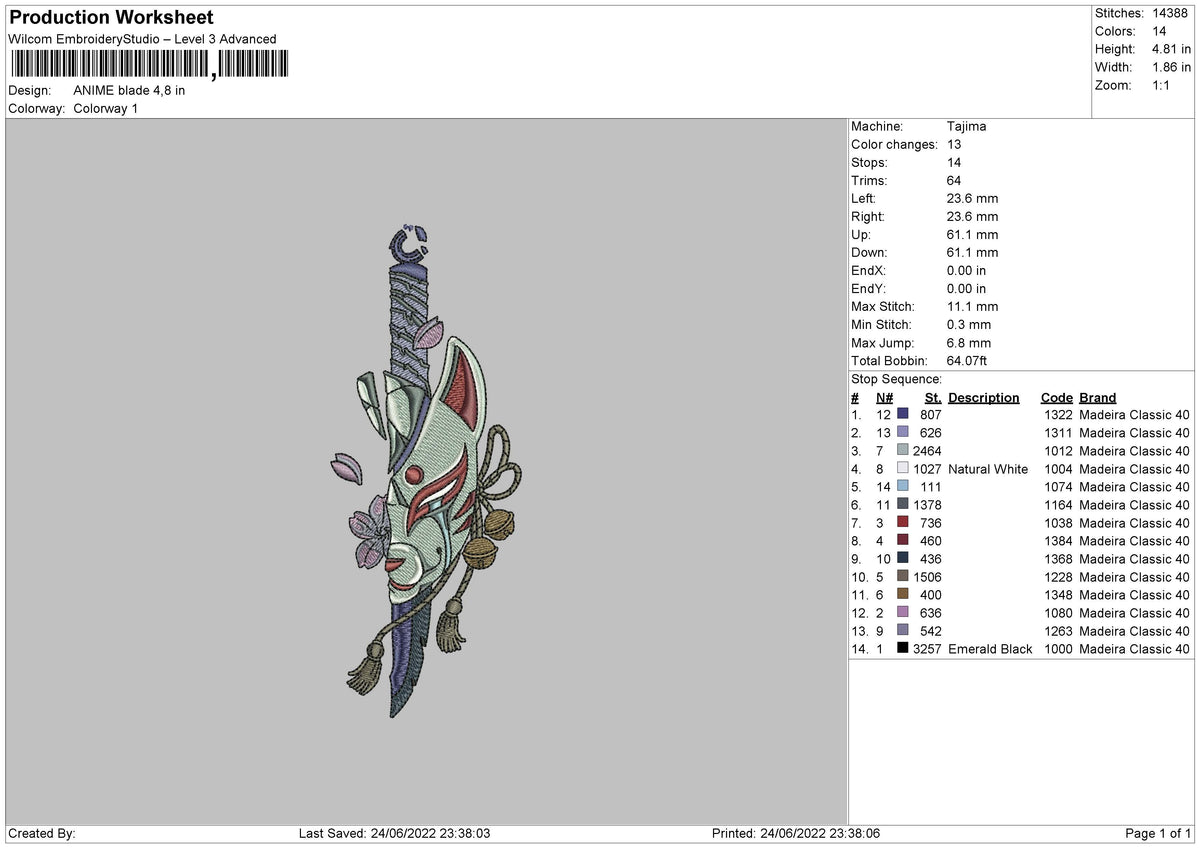Image resolution: width=1200 pixels, height=848 pixels.
Task: Click the Brand column header
Action: point(1097,397)
